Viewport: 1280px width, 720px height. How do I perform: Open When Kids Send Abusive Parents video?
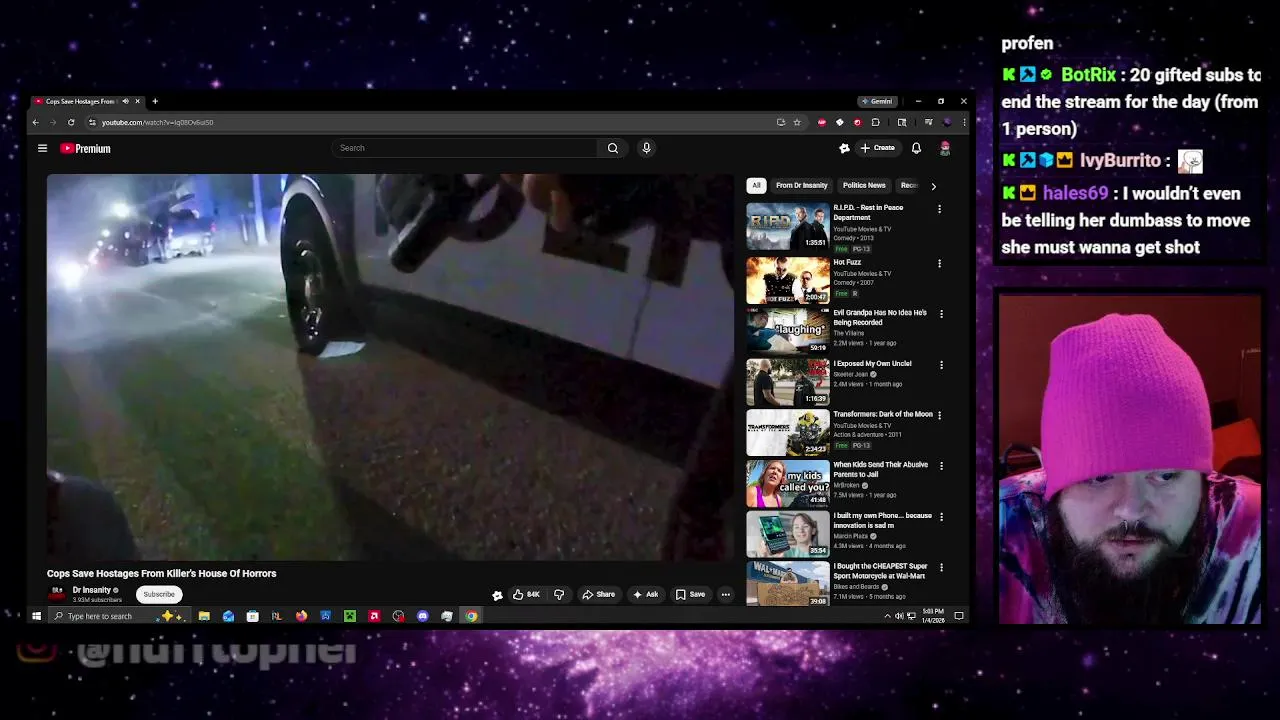pos(880,469)
